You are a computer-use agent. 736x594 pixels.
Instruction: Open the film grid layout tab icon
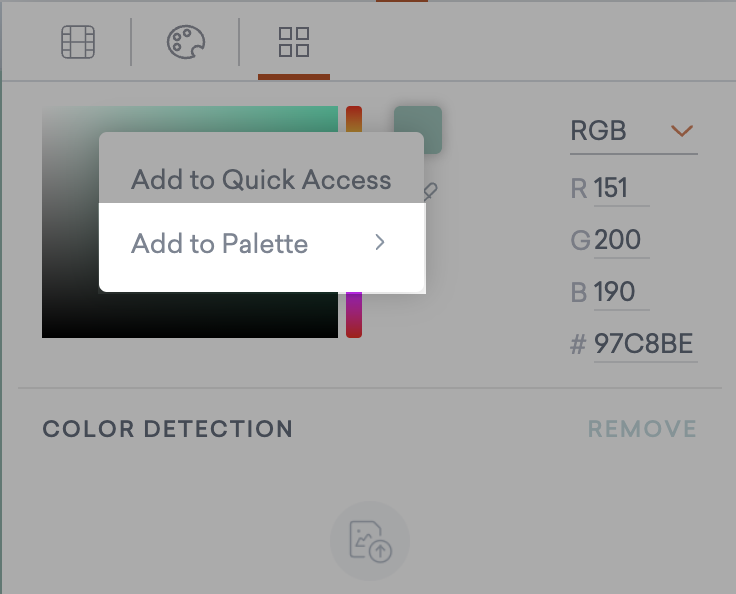point(78,42)
